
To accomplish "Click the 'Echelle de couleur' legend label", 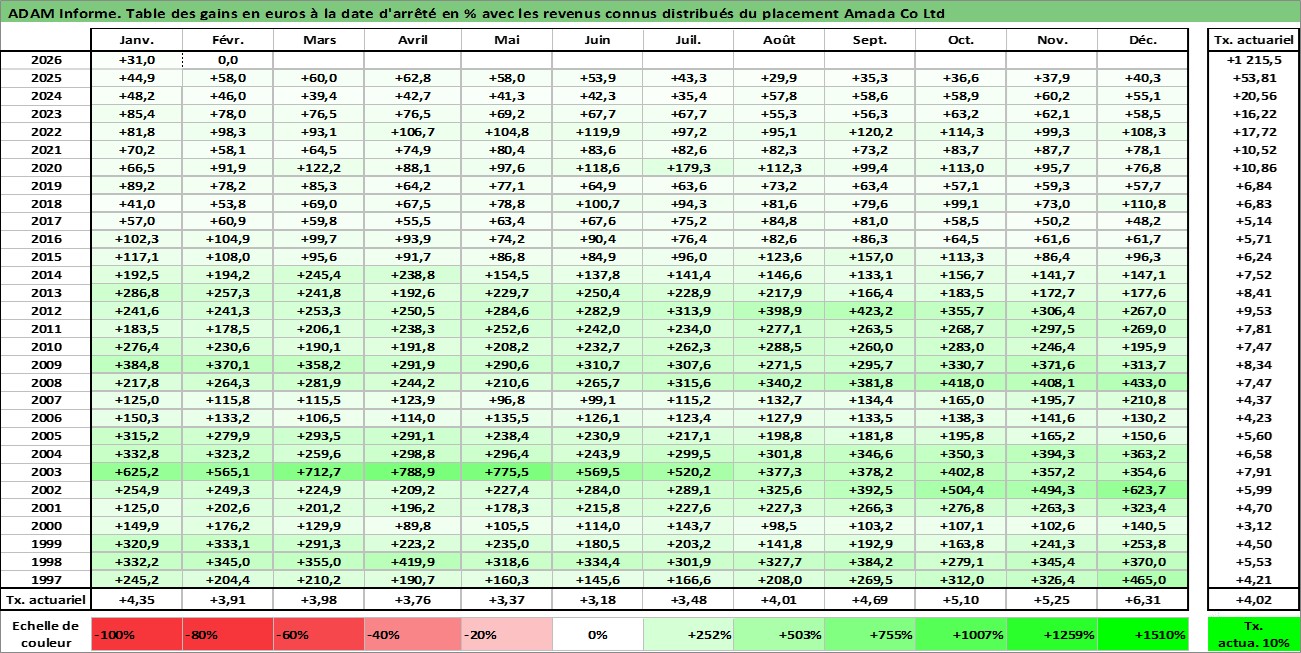I will pos(46,634).
